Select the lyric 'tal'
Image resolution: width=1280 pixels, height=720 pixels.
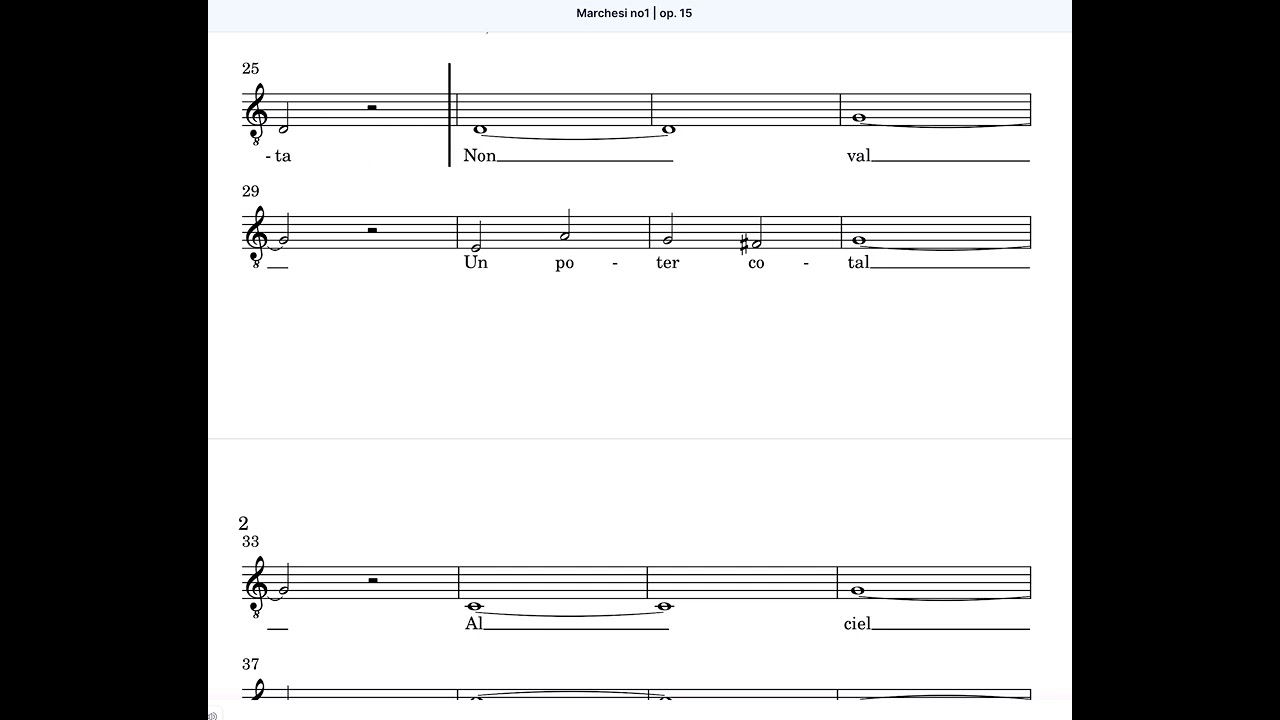pyautogui.click(x=858, y=263)
